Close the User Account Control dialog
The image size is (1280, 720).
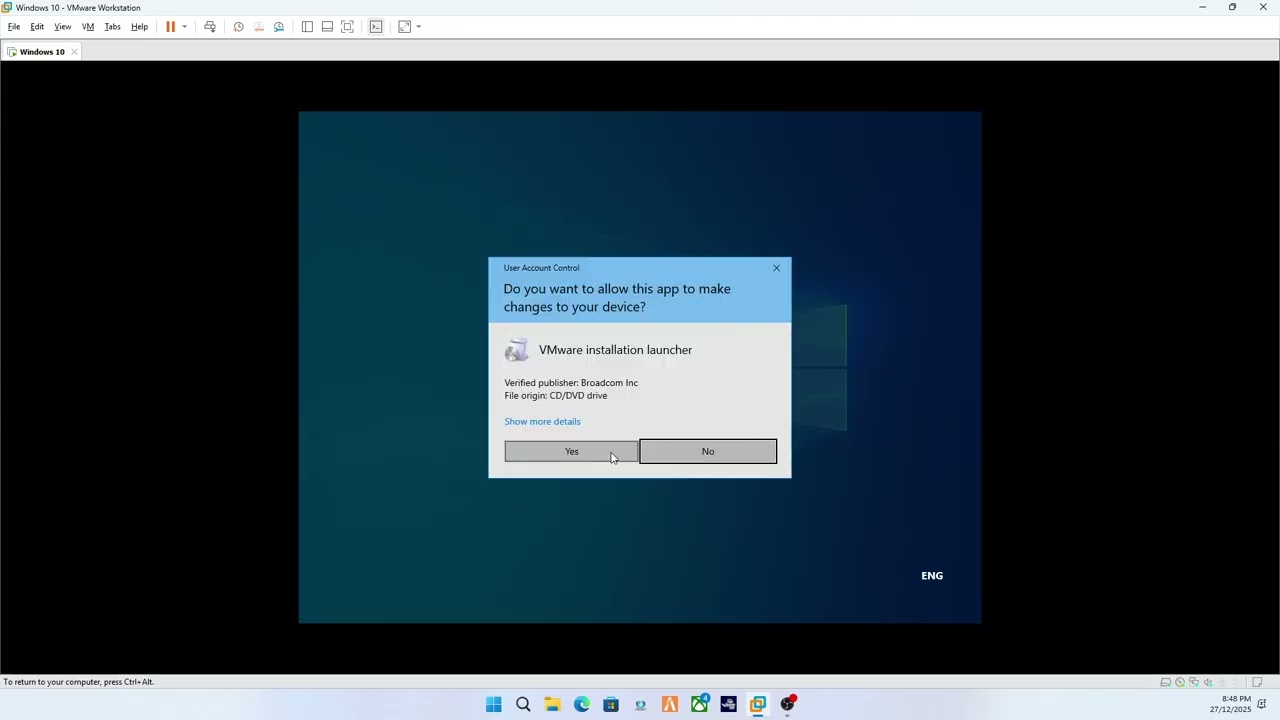coord(776,268)
